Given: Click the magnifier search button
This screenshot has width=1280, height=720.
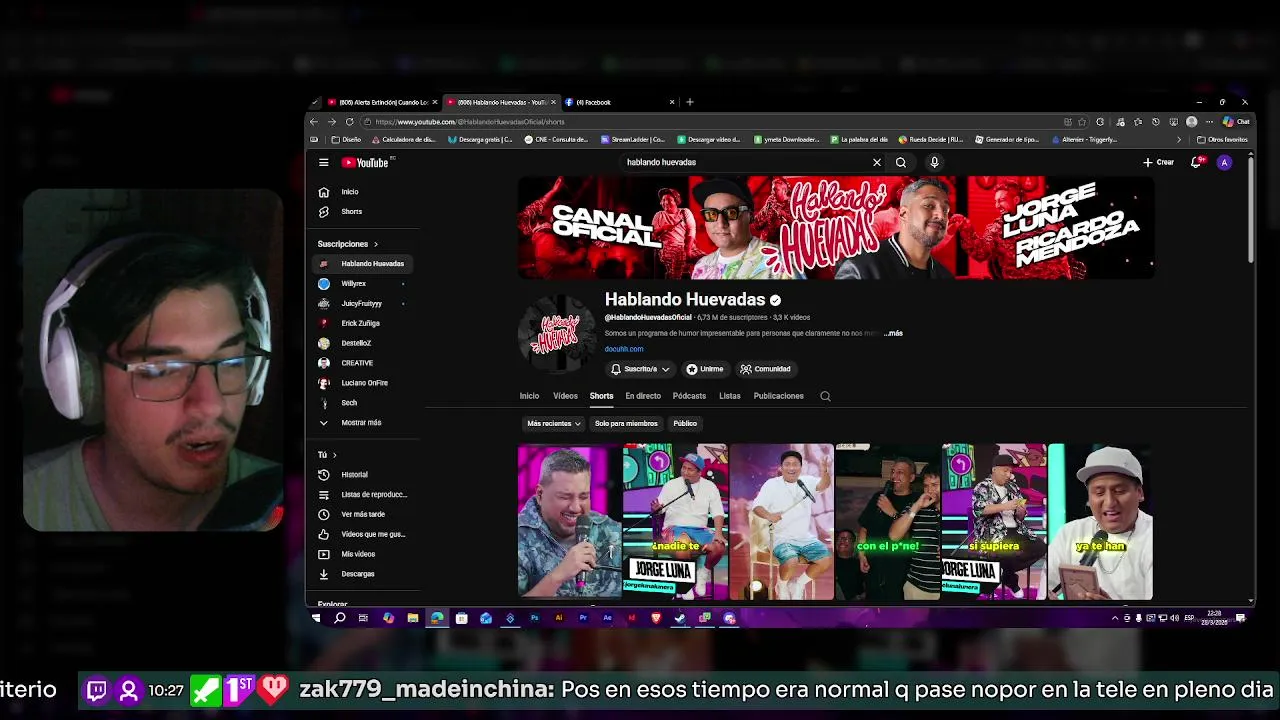Looking at the screenshot, I should pos(901,162).
